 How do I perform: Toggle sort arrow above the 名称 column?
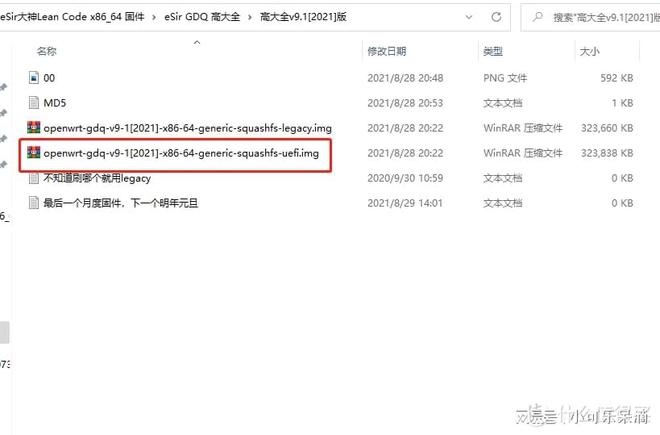pyautogui.click(x=197, y=42)
